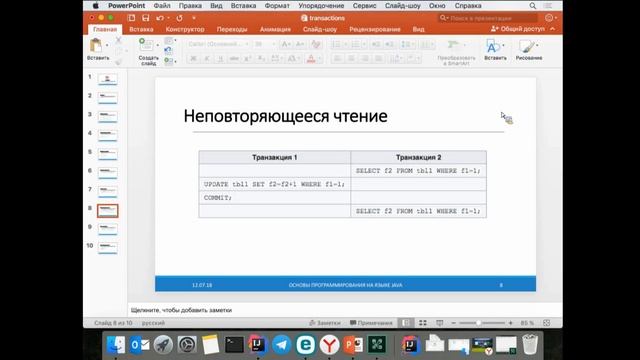
Task: Open the Слайд-шоу menu in the menu bar
Action: [x=402, y=6]
